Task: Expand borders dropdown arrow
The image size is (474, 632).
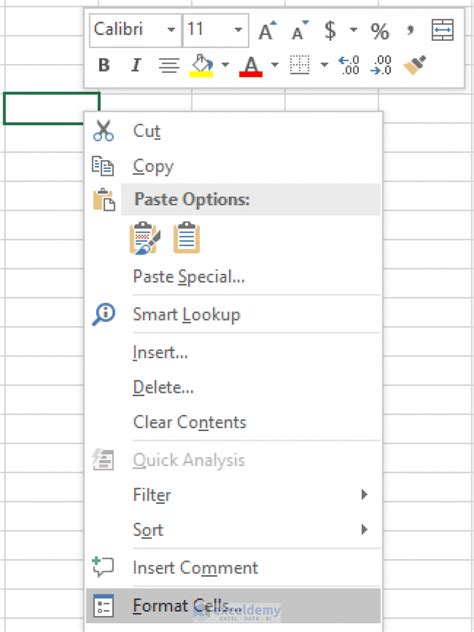Action: (324, 64)
